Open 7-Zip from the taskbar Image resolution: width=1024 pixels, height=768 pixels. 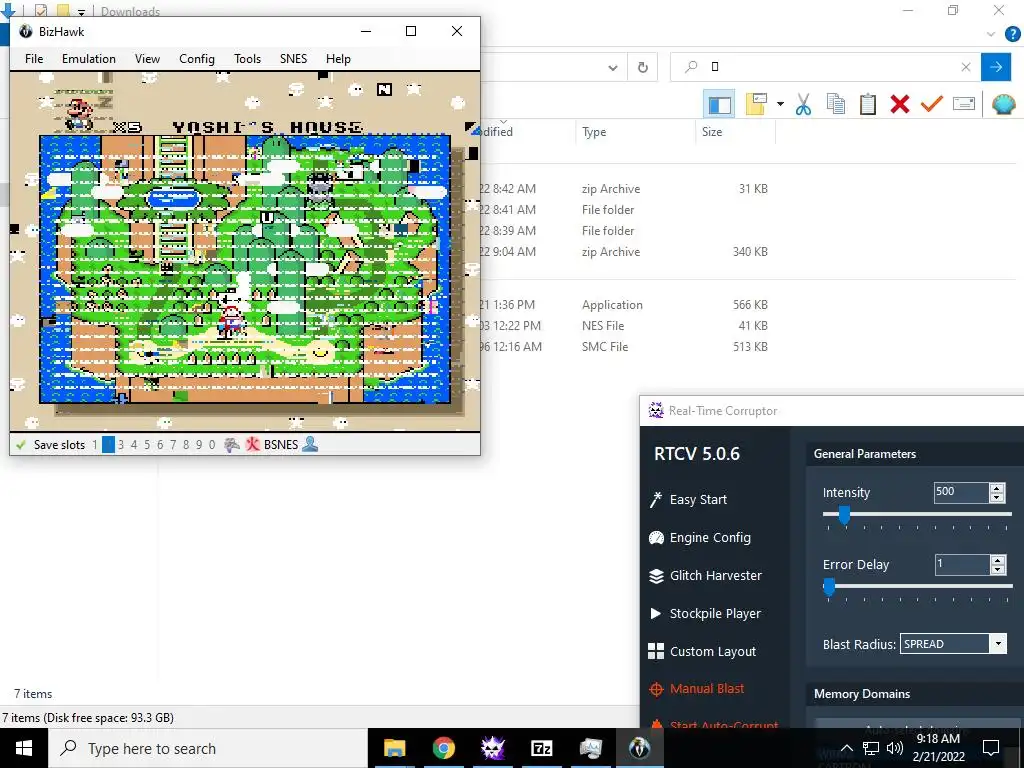(x=542, y=748)
